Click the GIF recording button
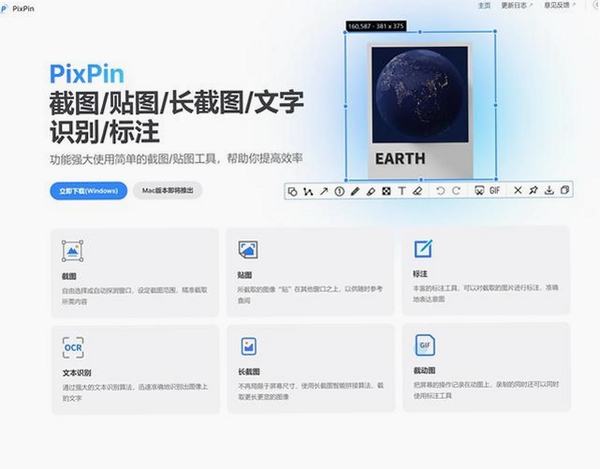Screen dimensions: 600x469 (x=495, y=190)
